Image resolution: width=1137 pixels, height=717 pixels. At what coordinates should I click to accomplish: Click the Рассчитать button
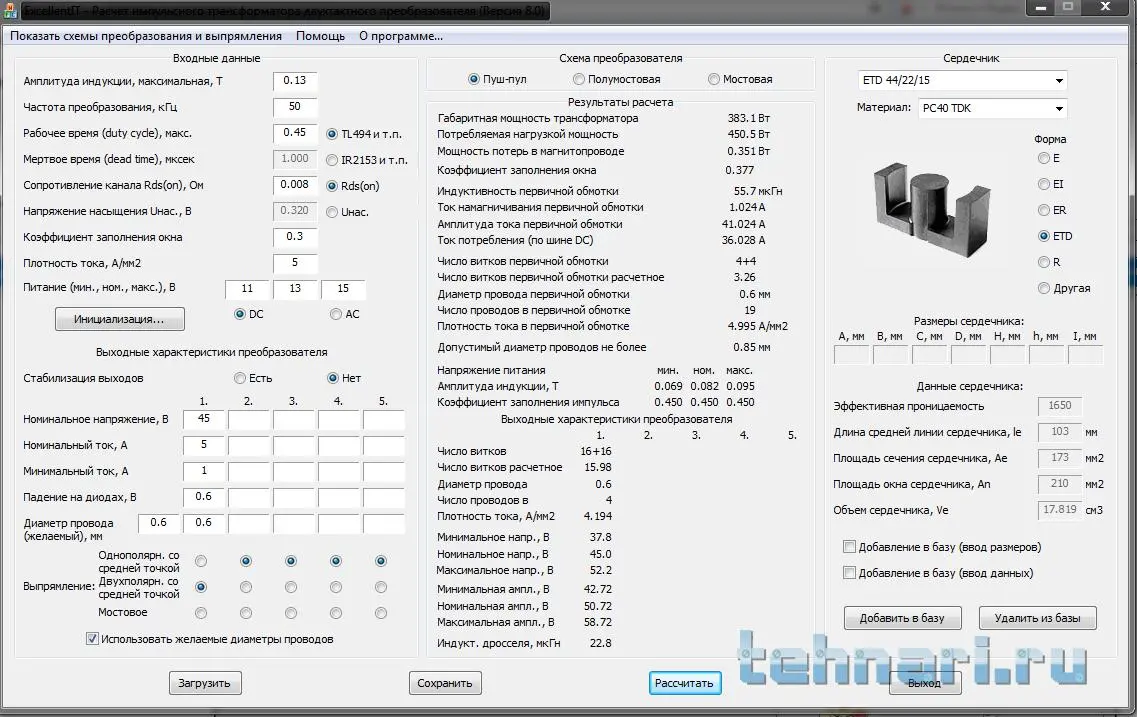(x=685, y=683)
